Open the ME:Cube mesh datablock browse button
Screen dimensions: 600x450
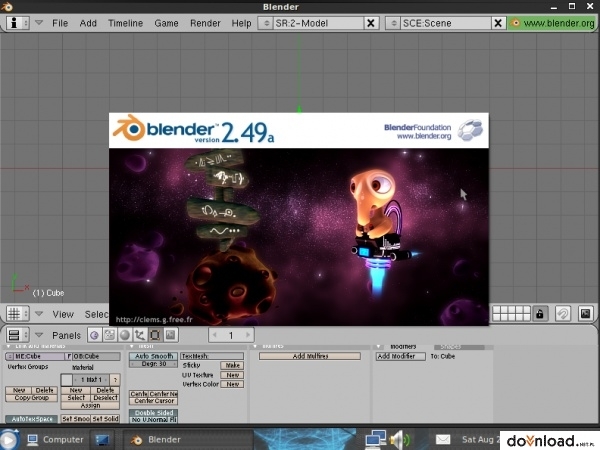click(10, 356)
